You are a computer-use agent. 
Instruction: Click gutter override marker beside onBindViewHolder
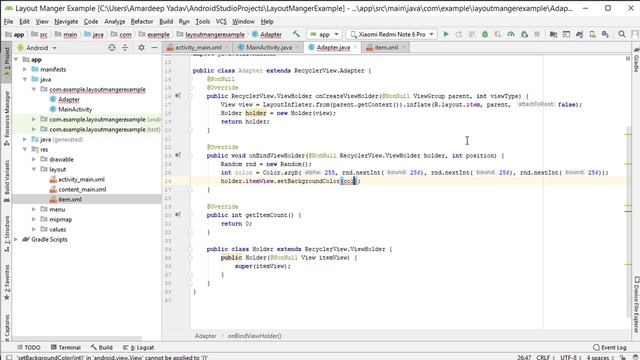click(x=178, y=156)
